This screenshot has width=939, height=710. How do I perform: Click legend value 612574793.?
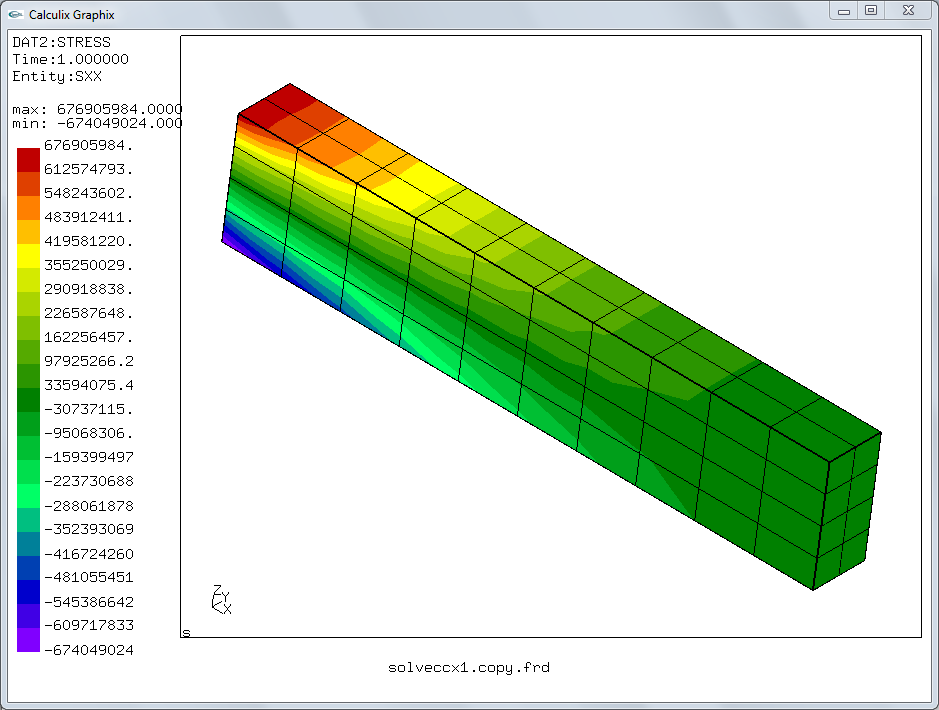[x=89, y=169]
